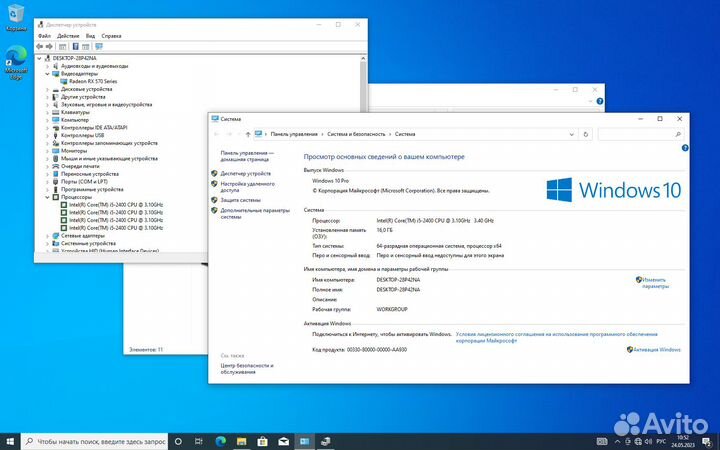Viewport: 720px width, 450px height.
Task: Click Система и безопасность in the breadcrumb
Action: pos(356,134)
